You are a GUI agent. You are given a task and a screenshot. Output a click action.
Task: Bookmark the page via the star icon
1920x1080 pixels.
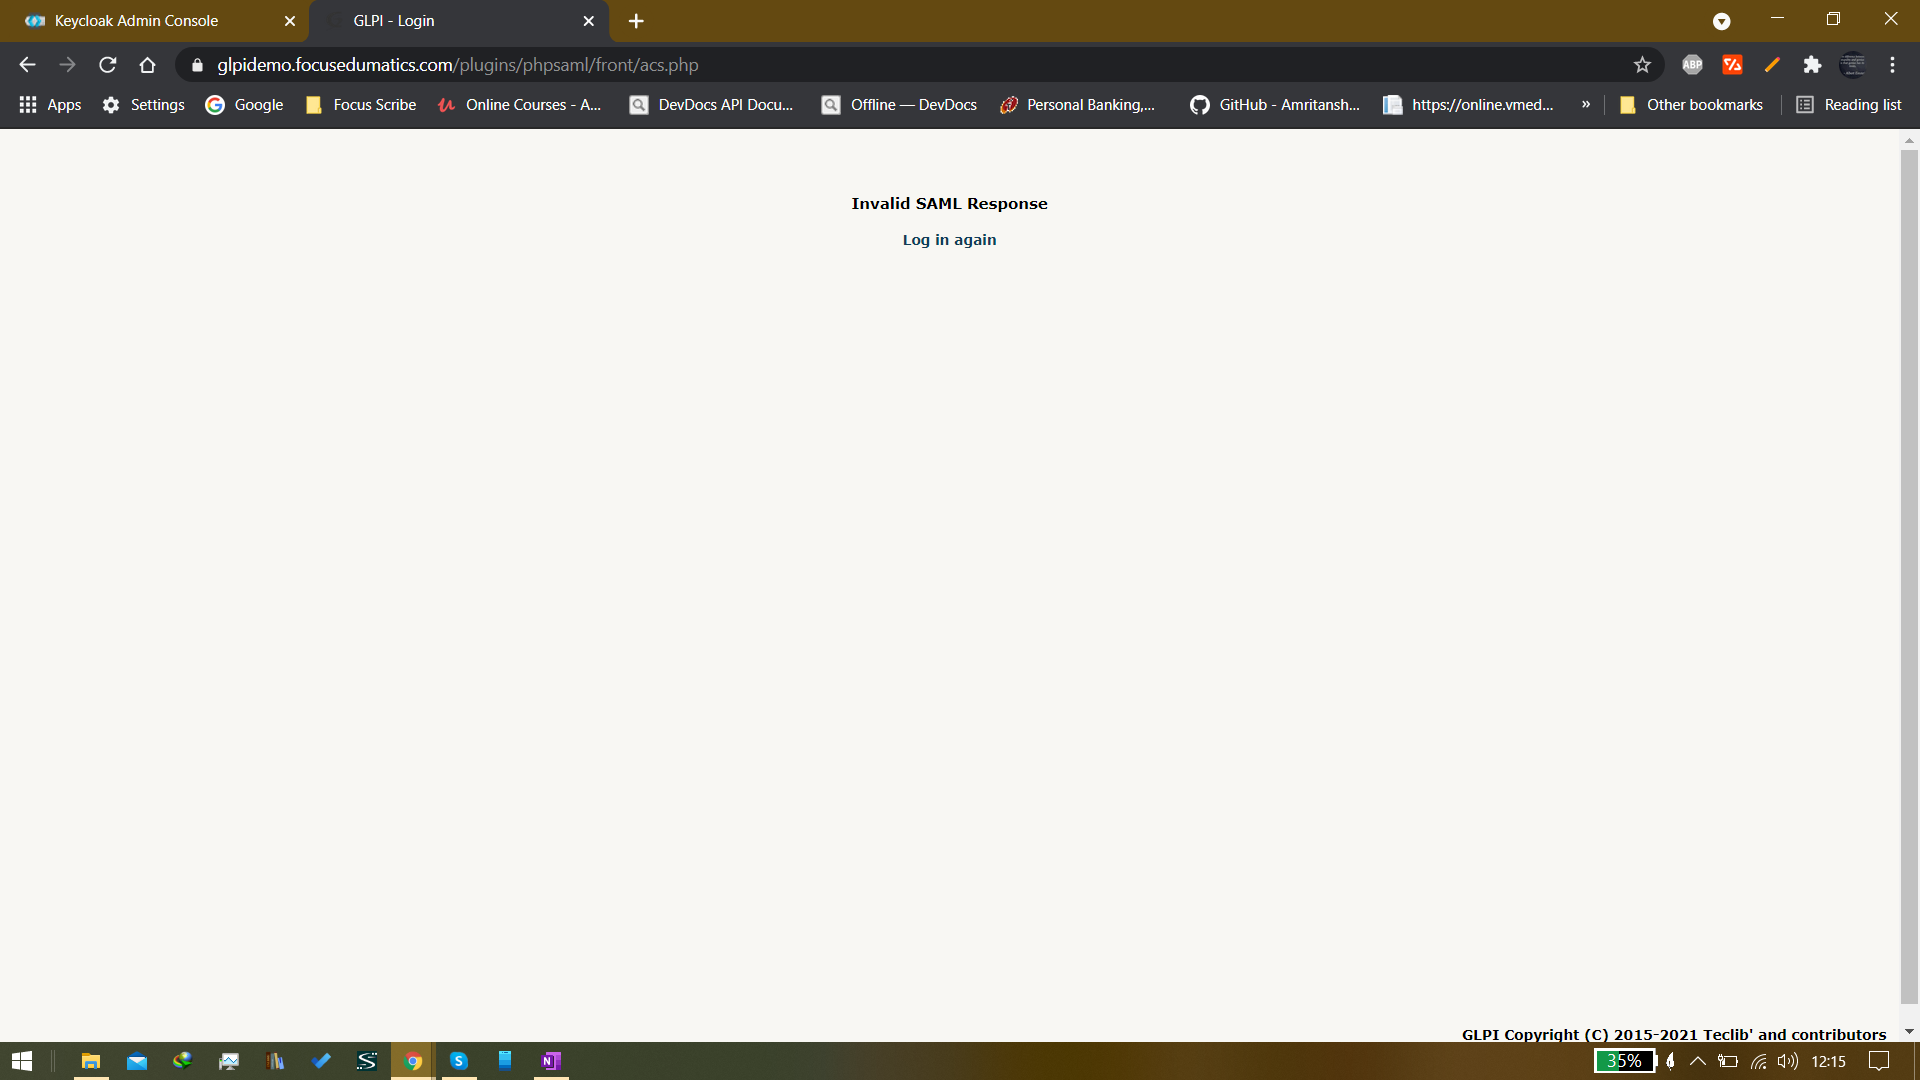pyautogui.click(x=1643, y=64)
